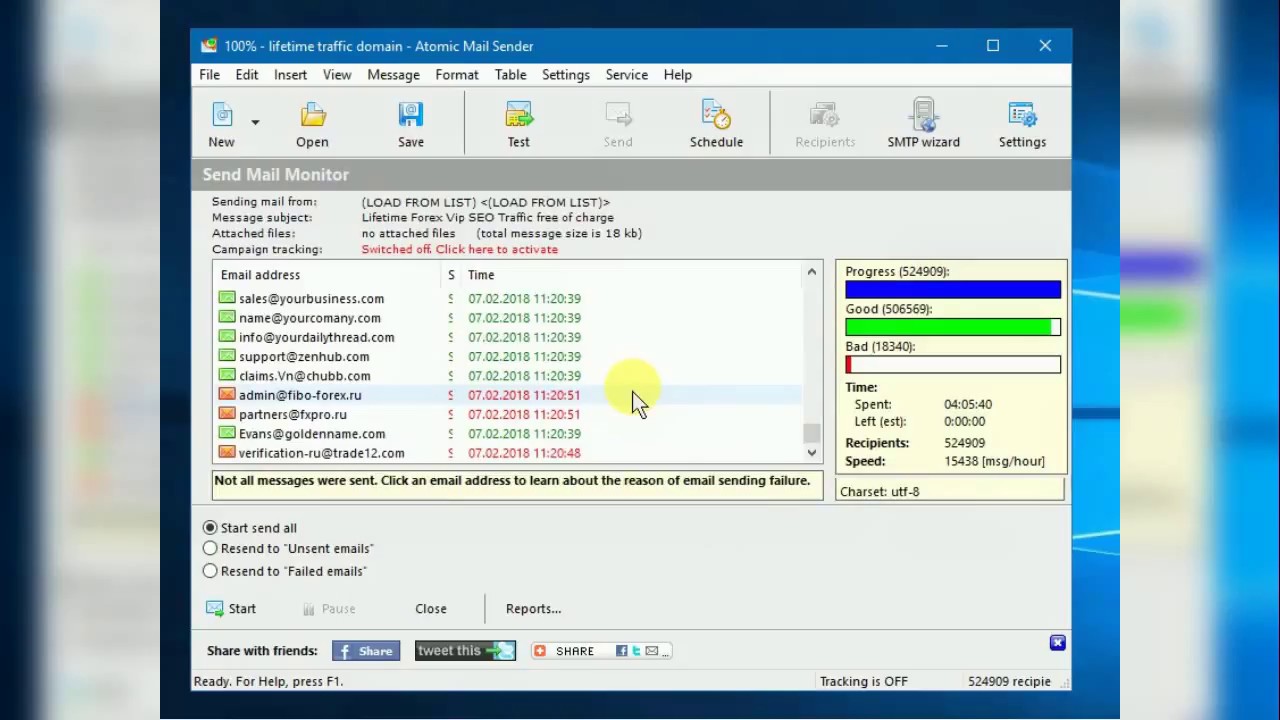
Task: Click the Atomic Mail Sender title icon
Action: pos(208,46)
